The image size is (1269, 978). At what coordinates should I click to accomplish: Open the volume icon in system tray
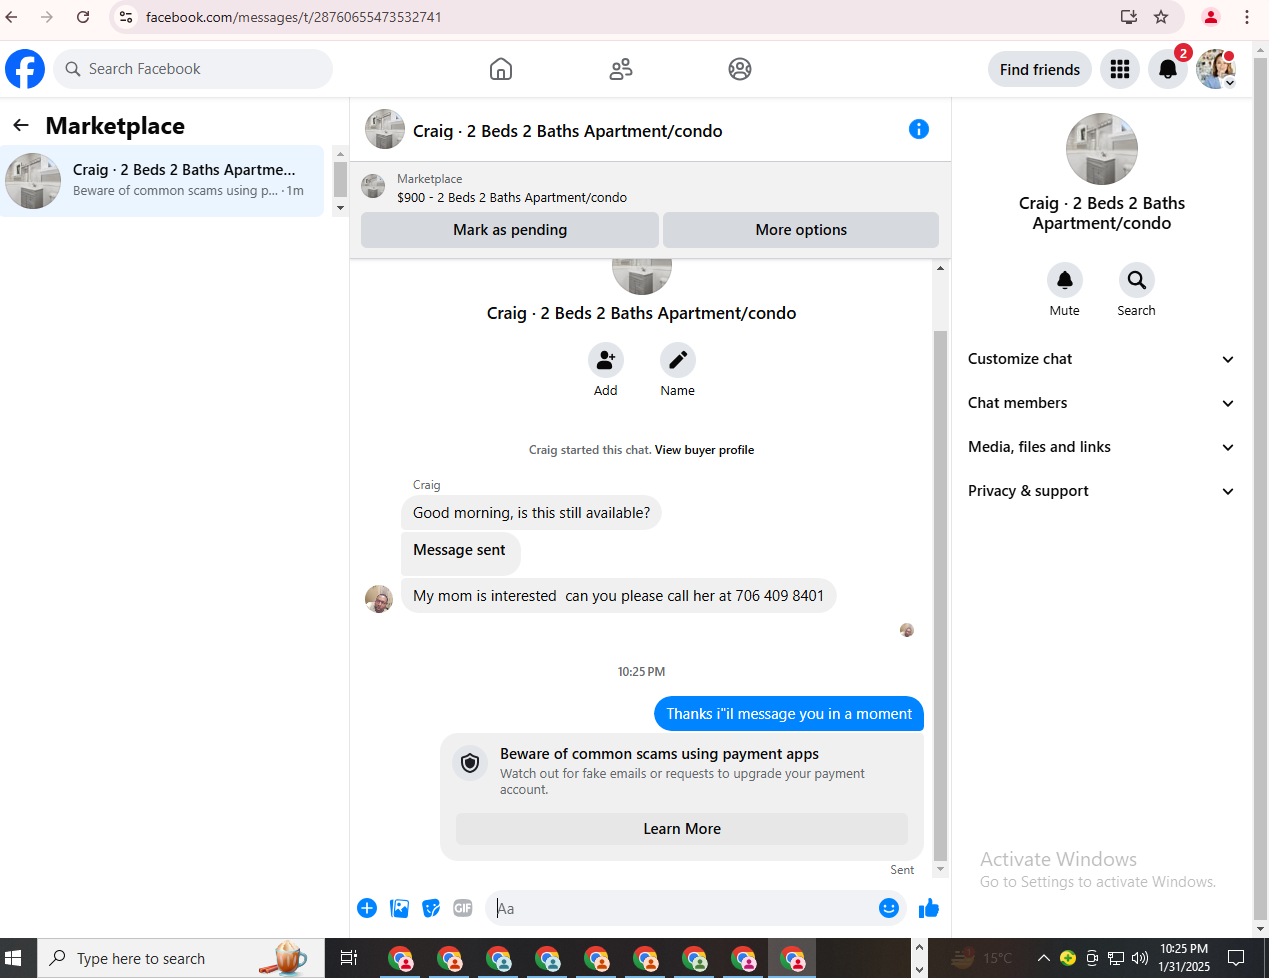pos(1139,958)
